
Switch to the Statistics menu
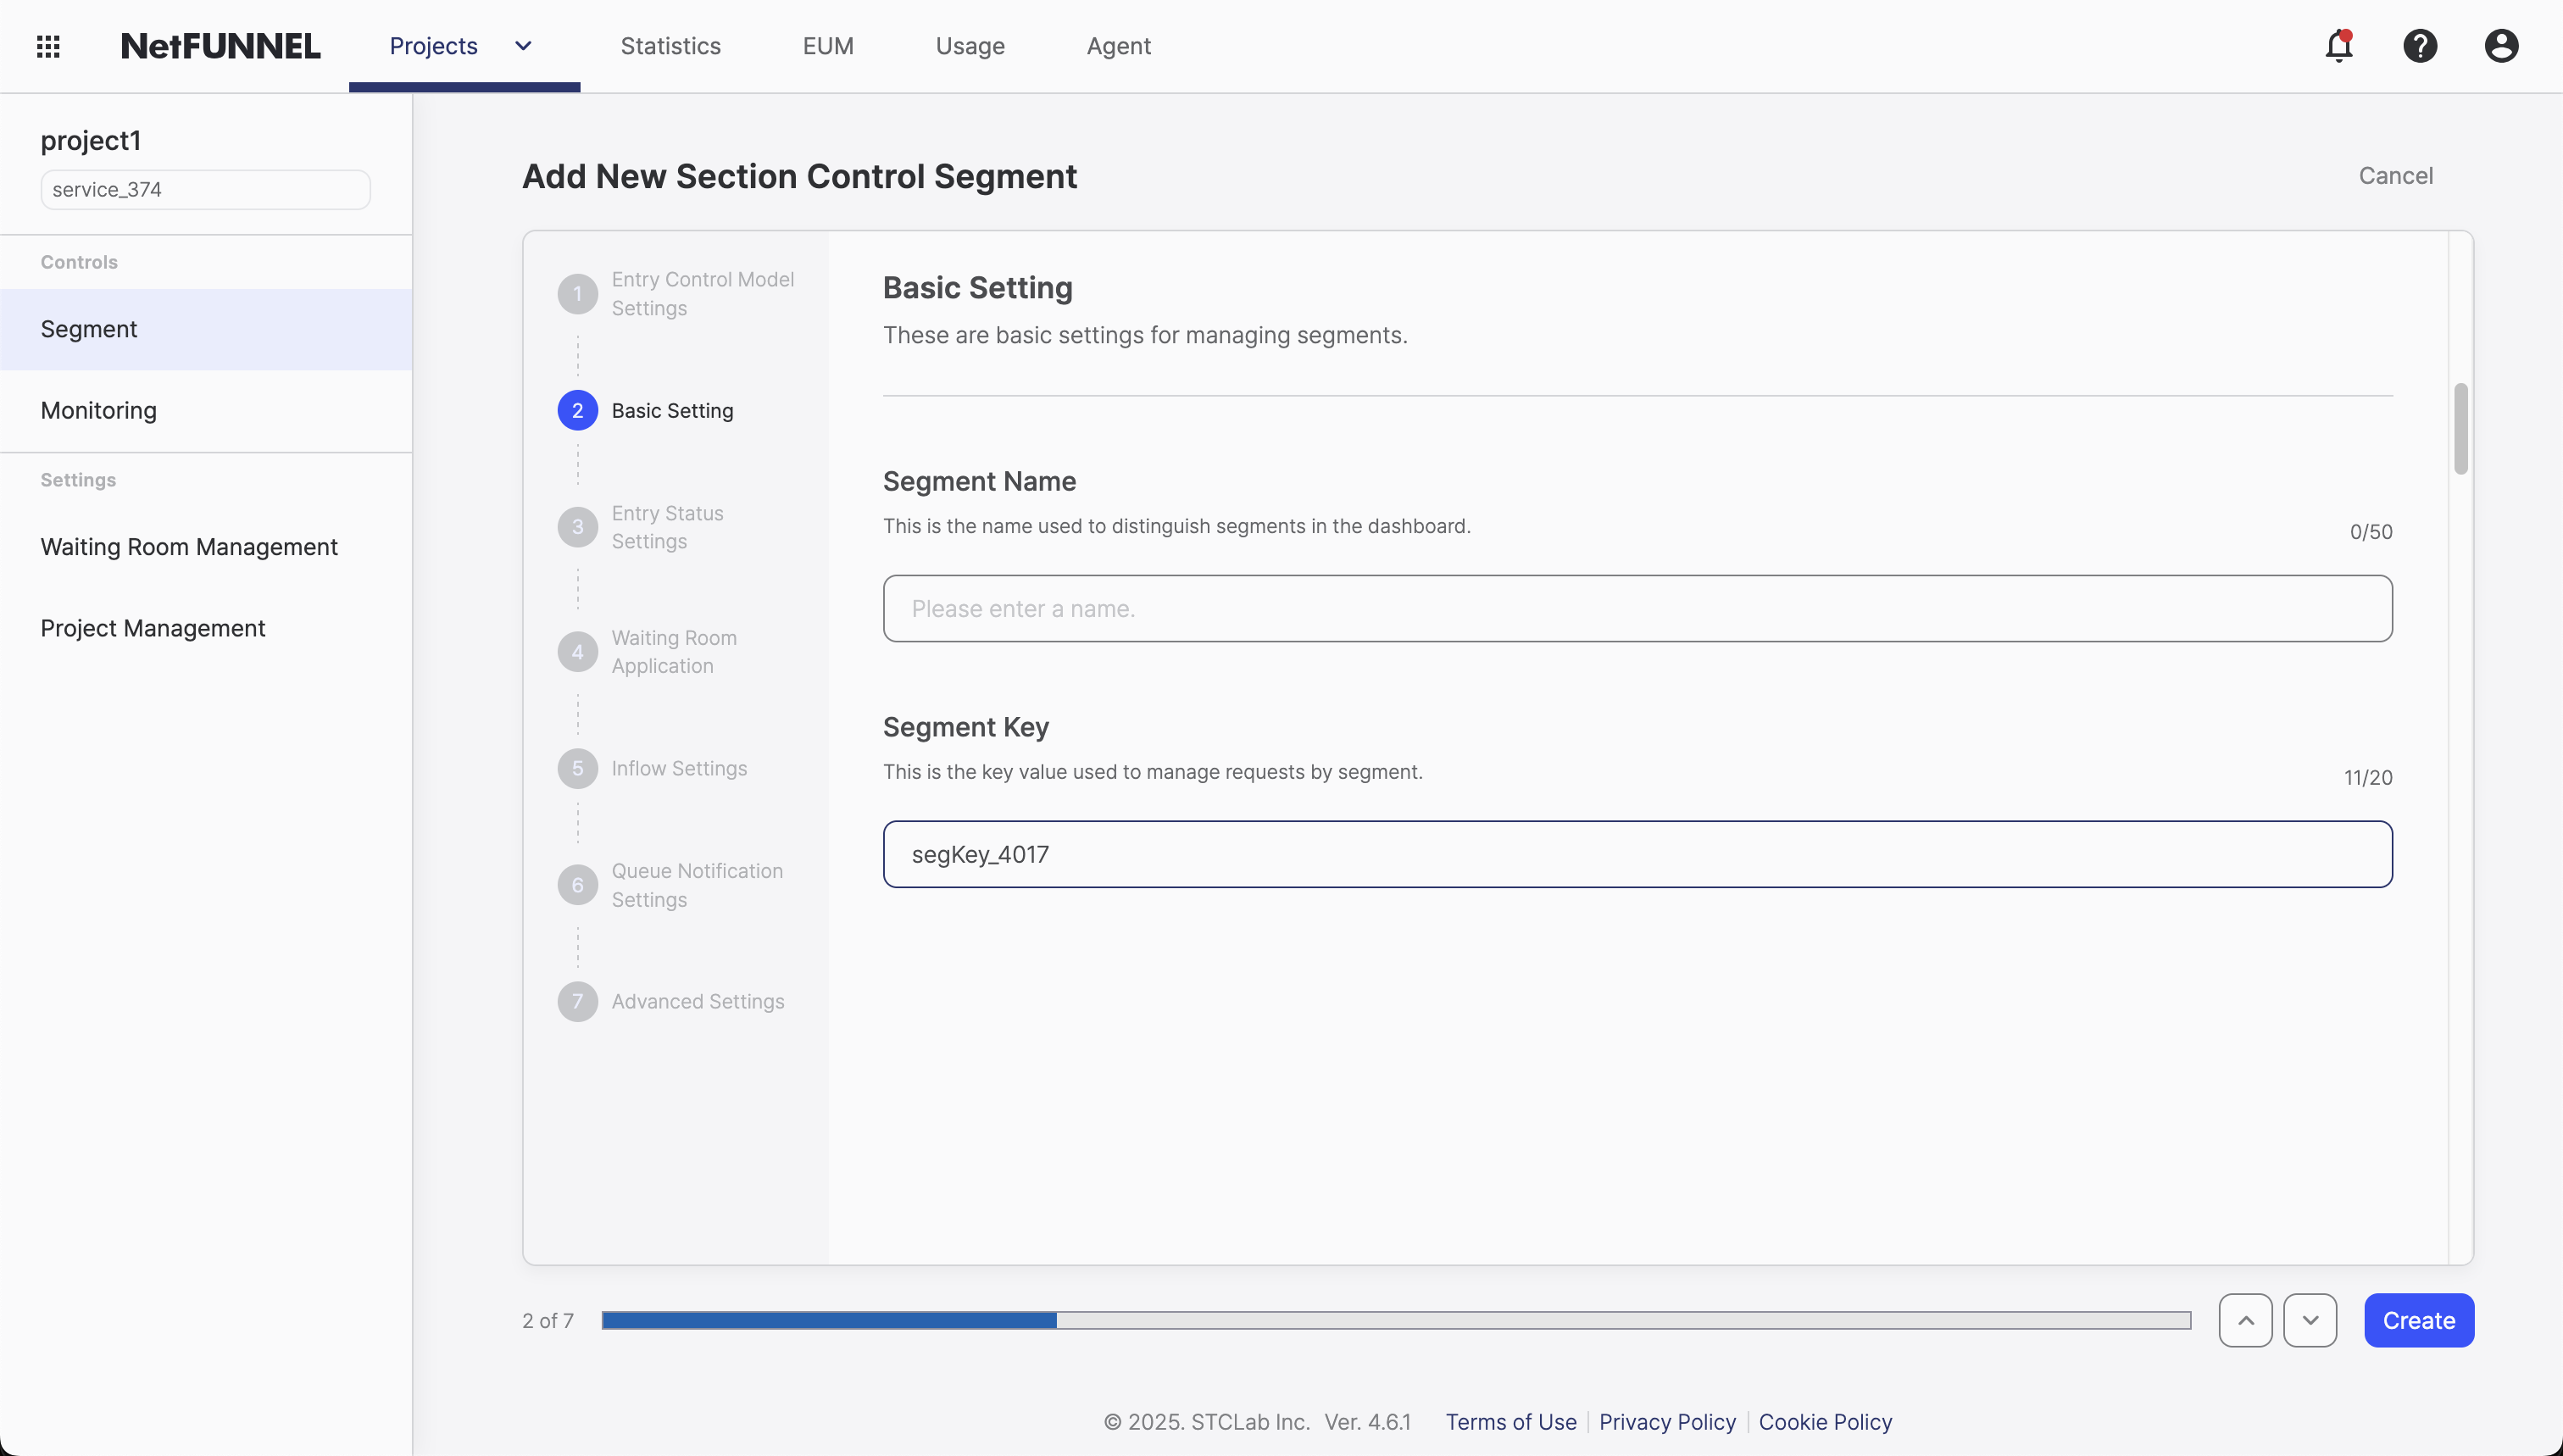click(670, 46)
